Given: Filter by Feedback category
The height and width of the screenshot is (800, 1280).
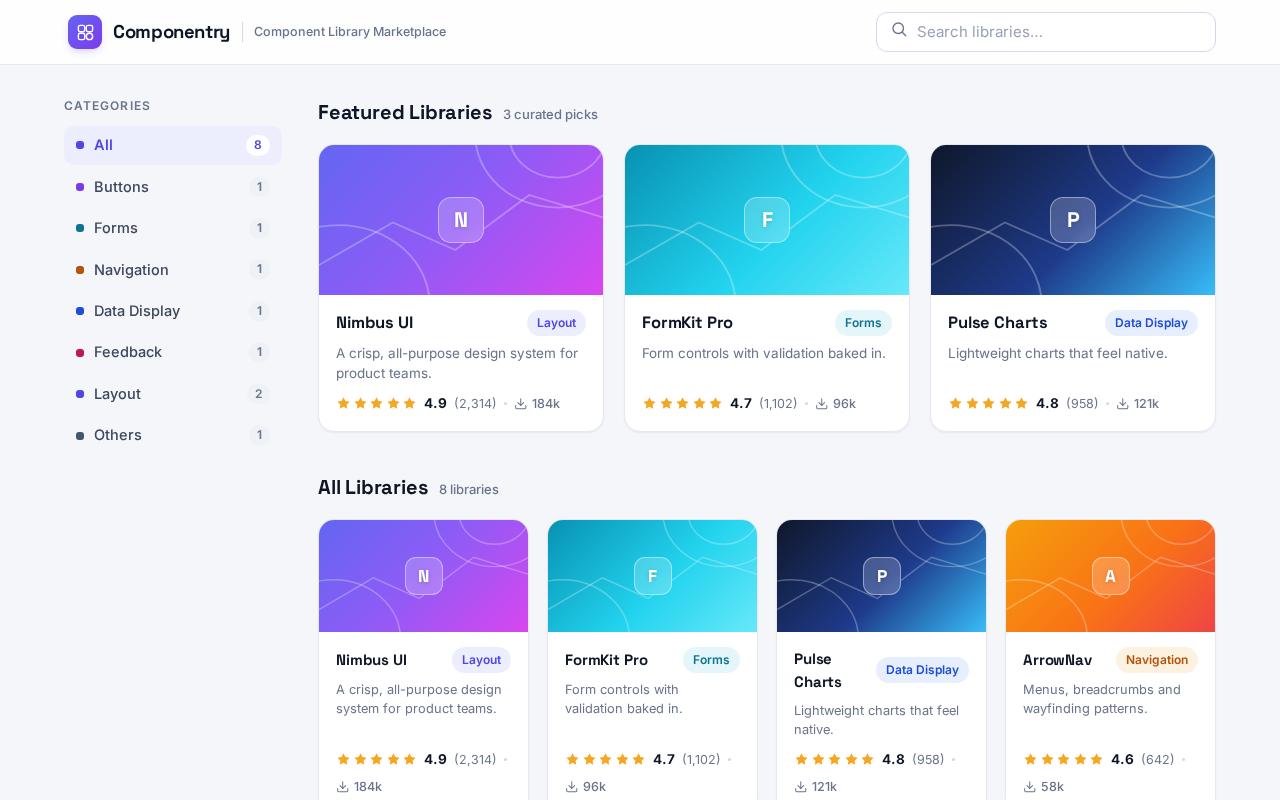Looking at the screenshot, I should 173,352.
